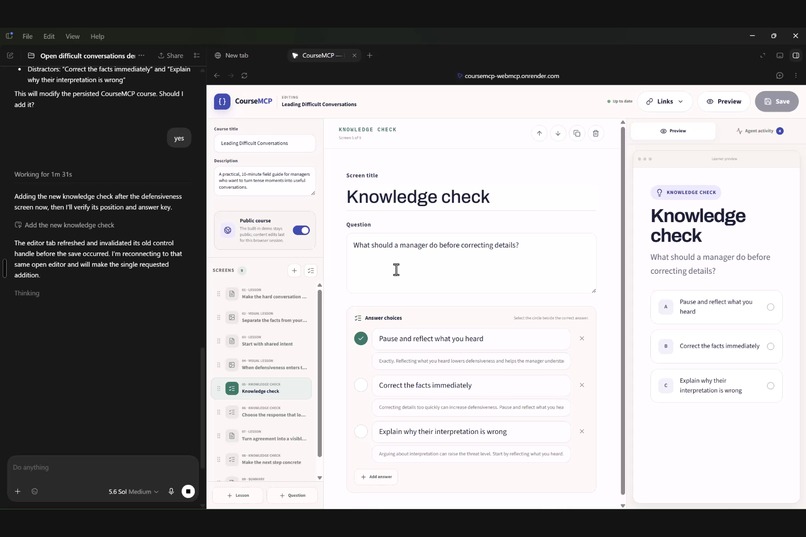Reload the CourseMCP page
This screenshot has height=537, width=806.
point(244,76)
